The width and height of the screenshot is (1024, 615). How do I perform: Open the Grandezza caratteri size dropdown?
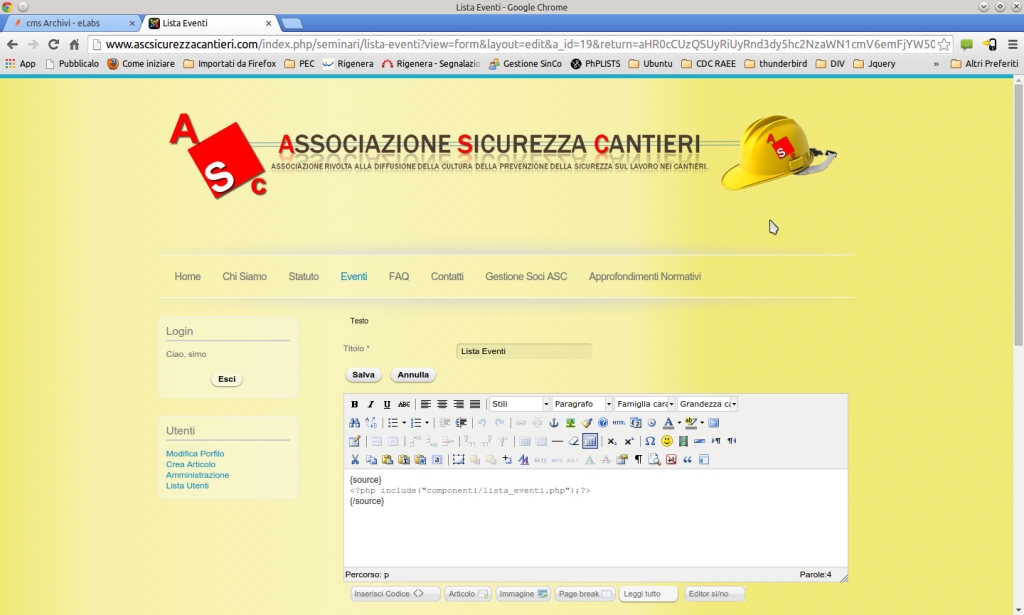pos(707,404)
